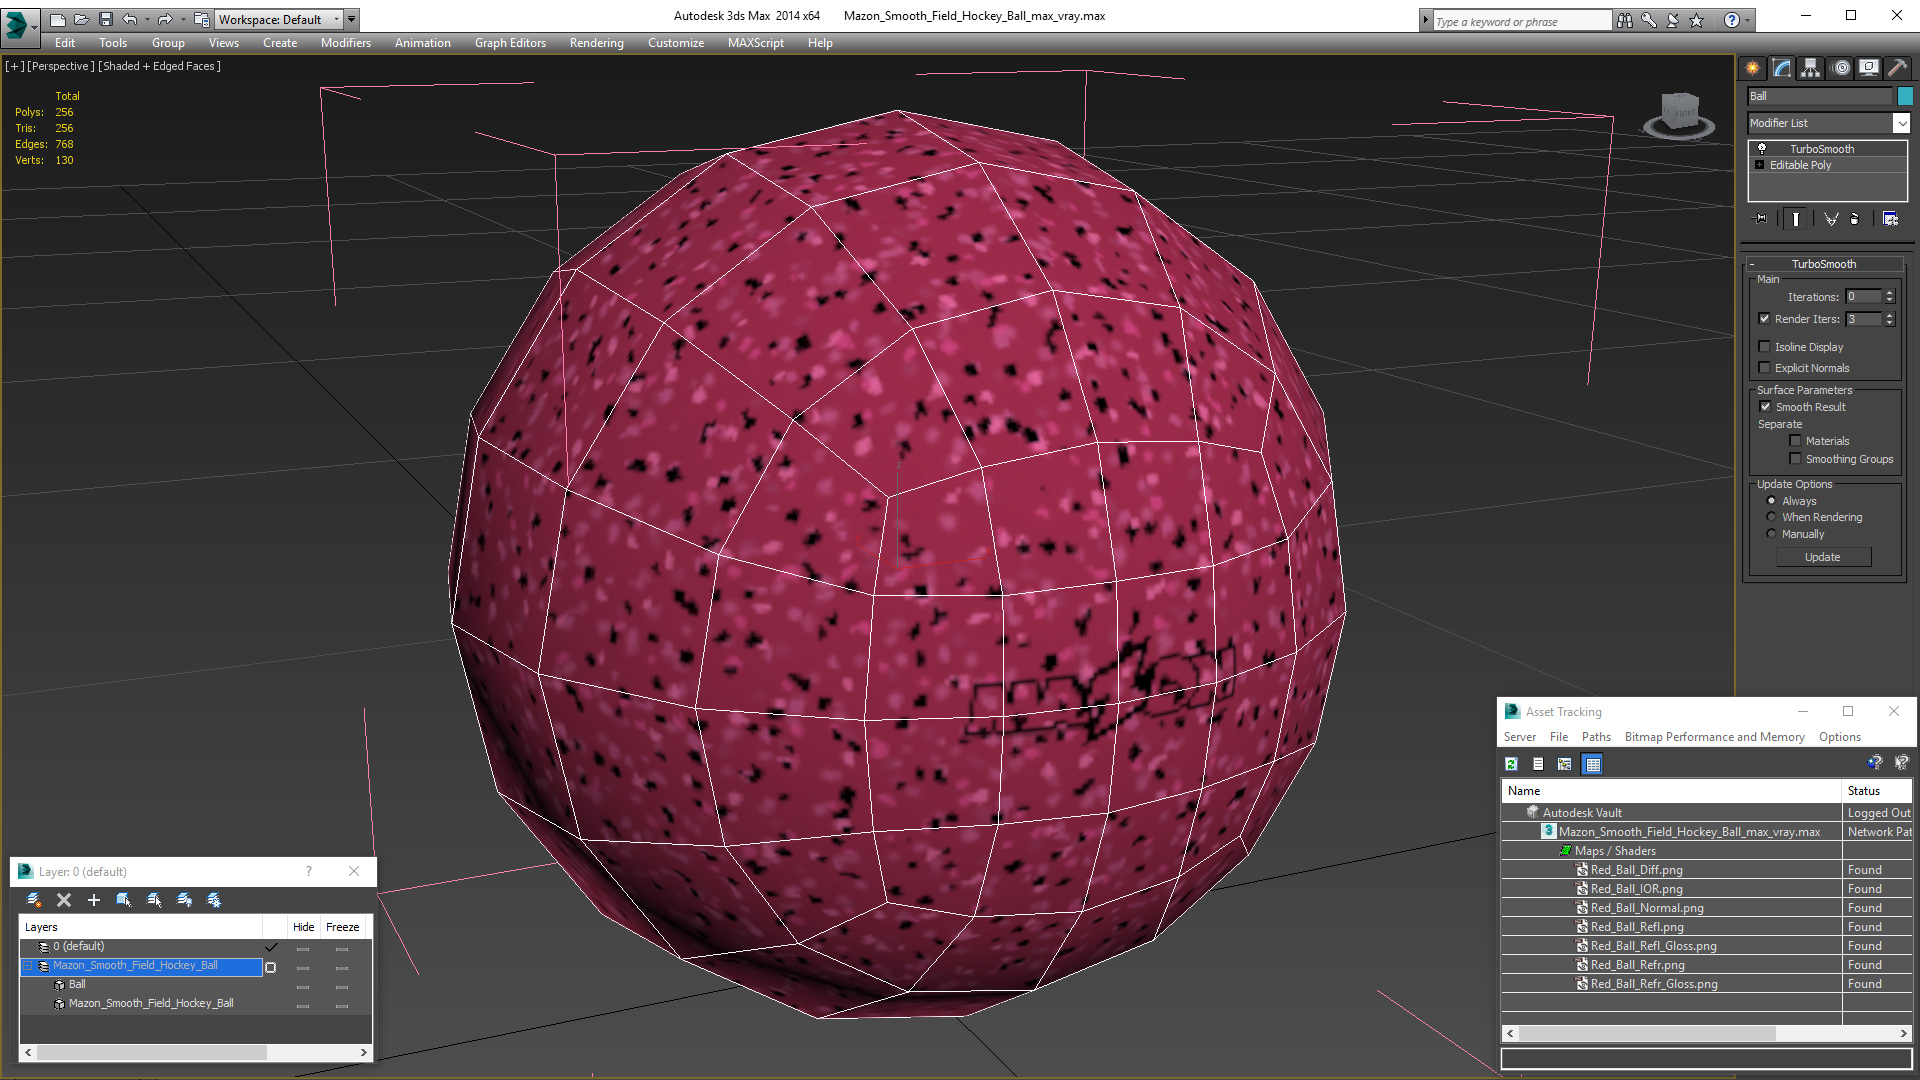Select the When Rendering radio option

tap(1771, 517)
